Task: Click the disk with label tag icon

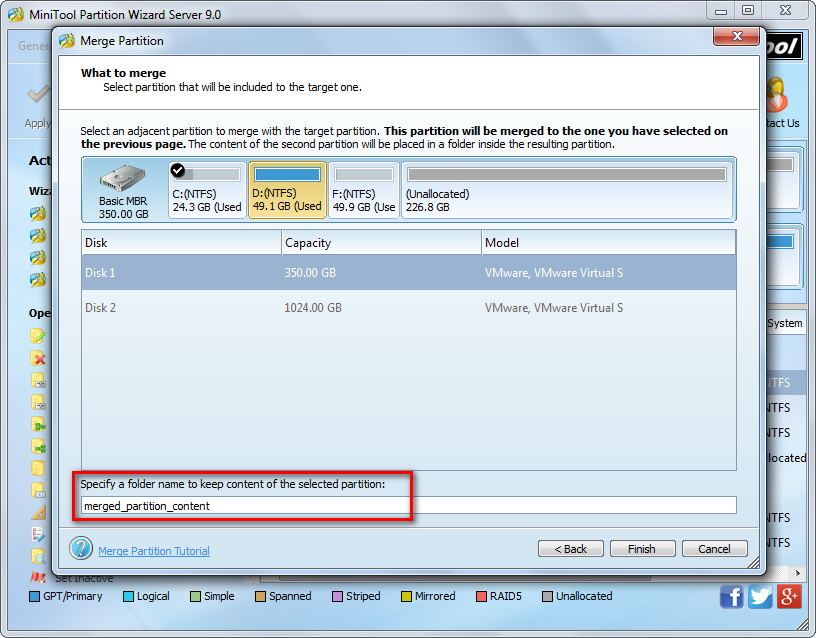Action: pos(38,490)
